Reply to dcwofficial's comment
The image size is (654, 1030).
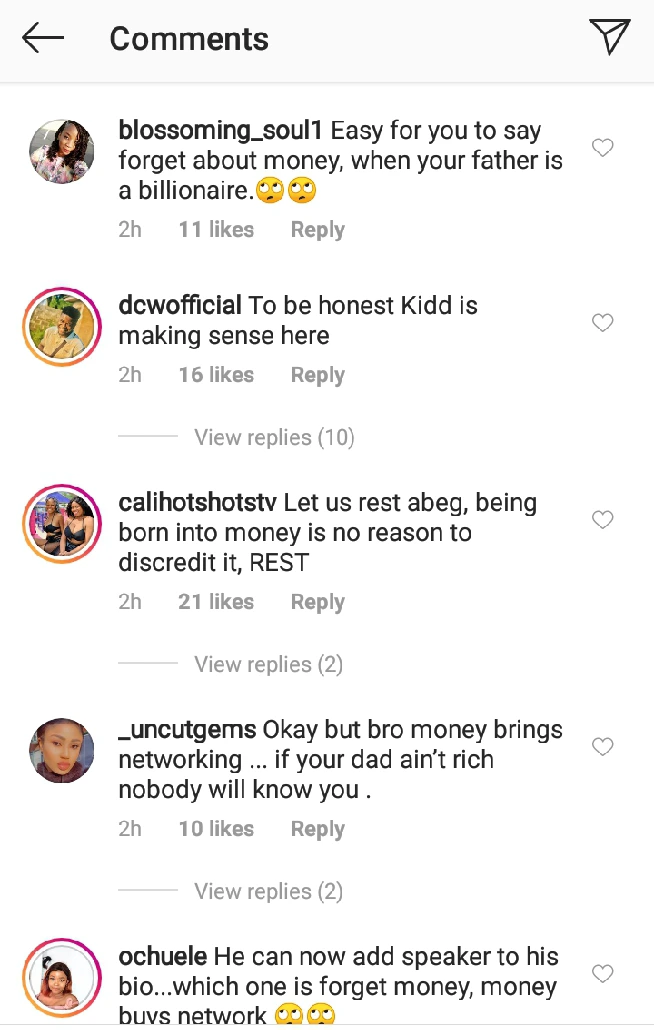click(x=317, y=375)
